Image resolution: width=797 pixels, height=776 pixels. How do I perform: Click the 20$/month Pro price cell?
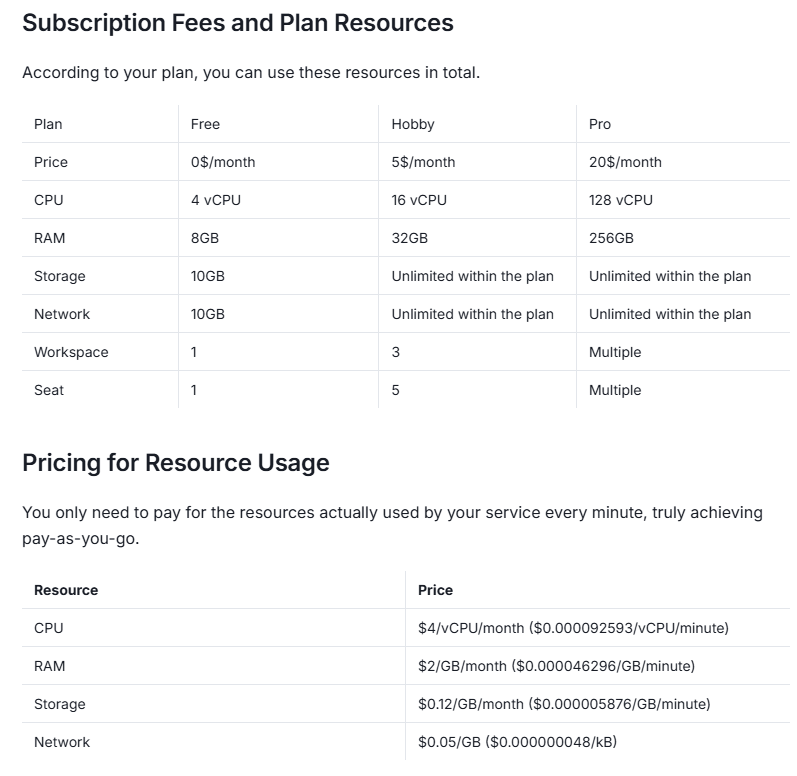click(625, 162)
